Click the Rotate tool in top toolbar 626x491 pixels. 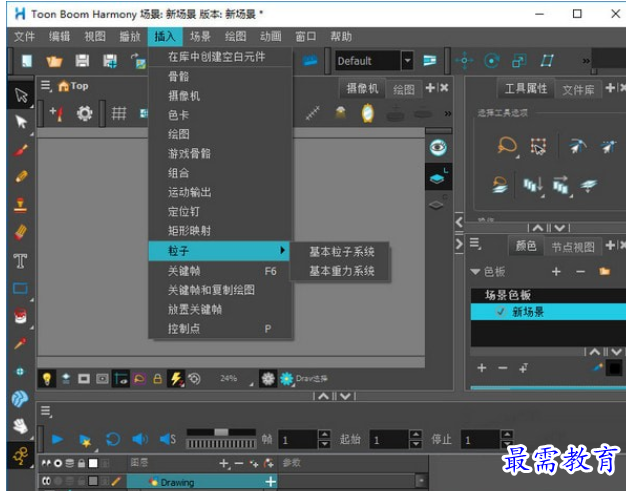[491, 61]
